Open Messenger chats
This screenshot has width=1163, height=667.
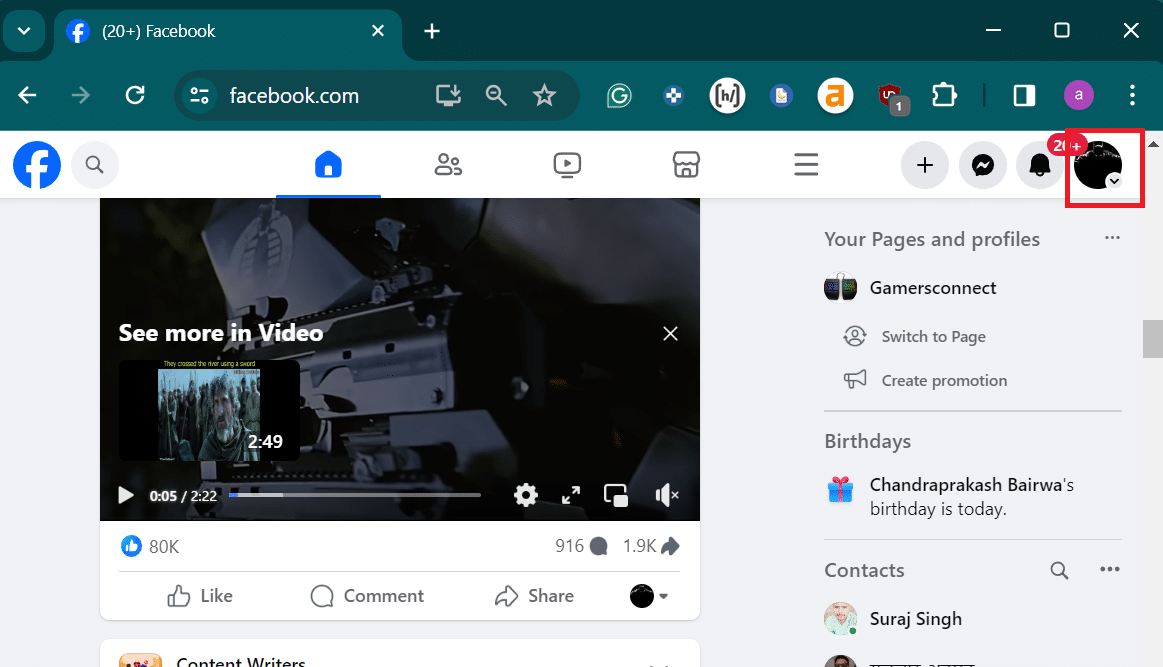click(x=983, y=165)
